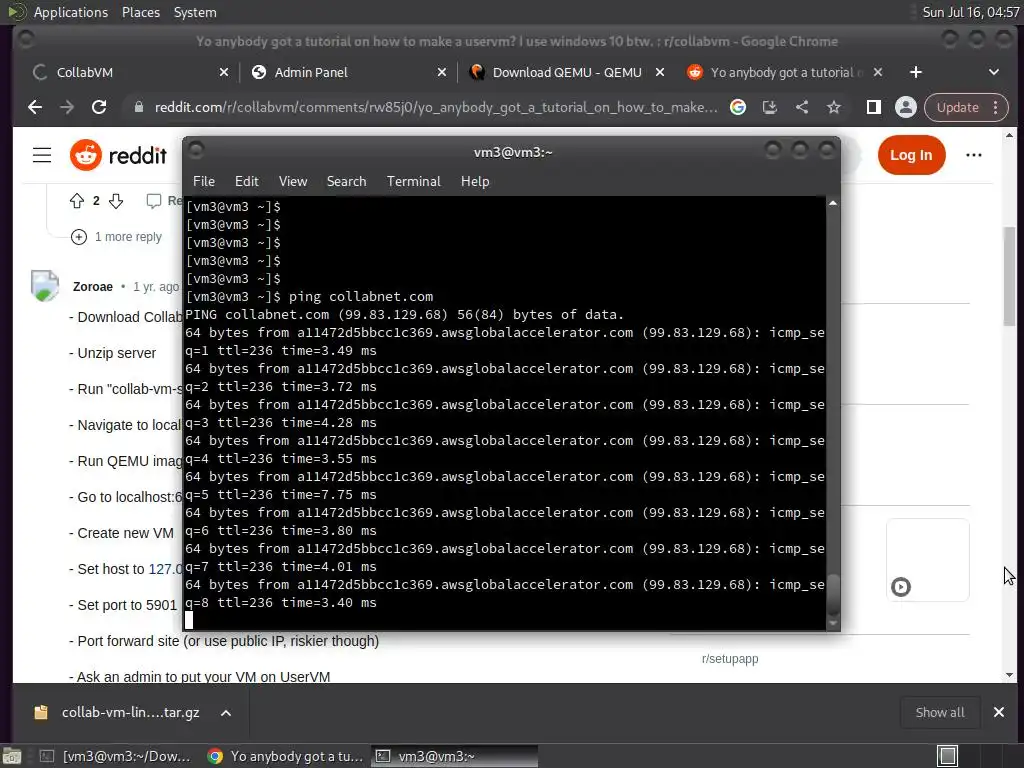Close the CollabVM tab
The width and height of the screenshot is (1024, 768).
coord(223,72)
